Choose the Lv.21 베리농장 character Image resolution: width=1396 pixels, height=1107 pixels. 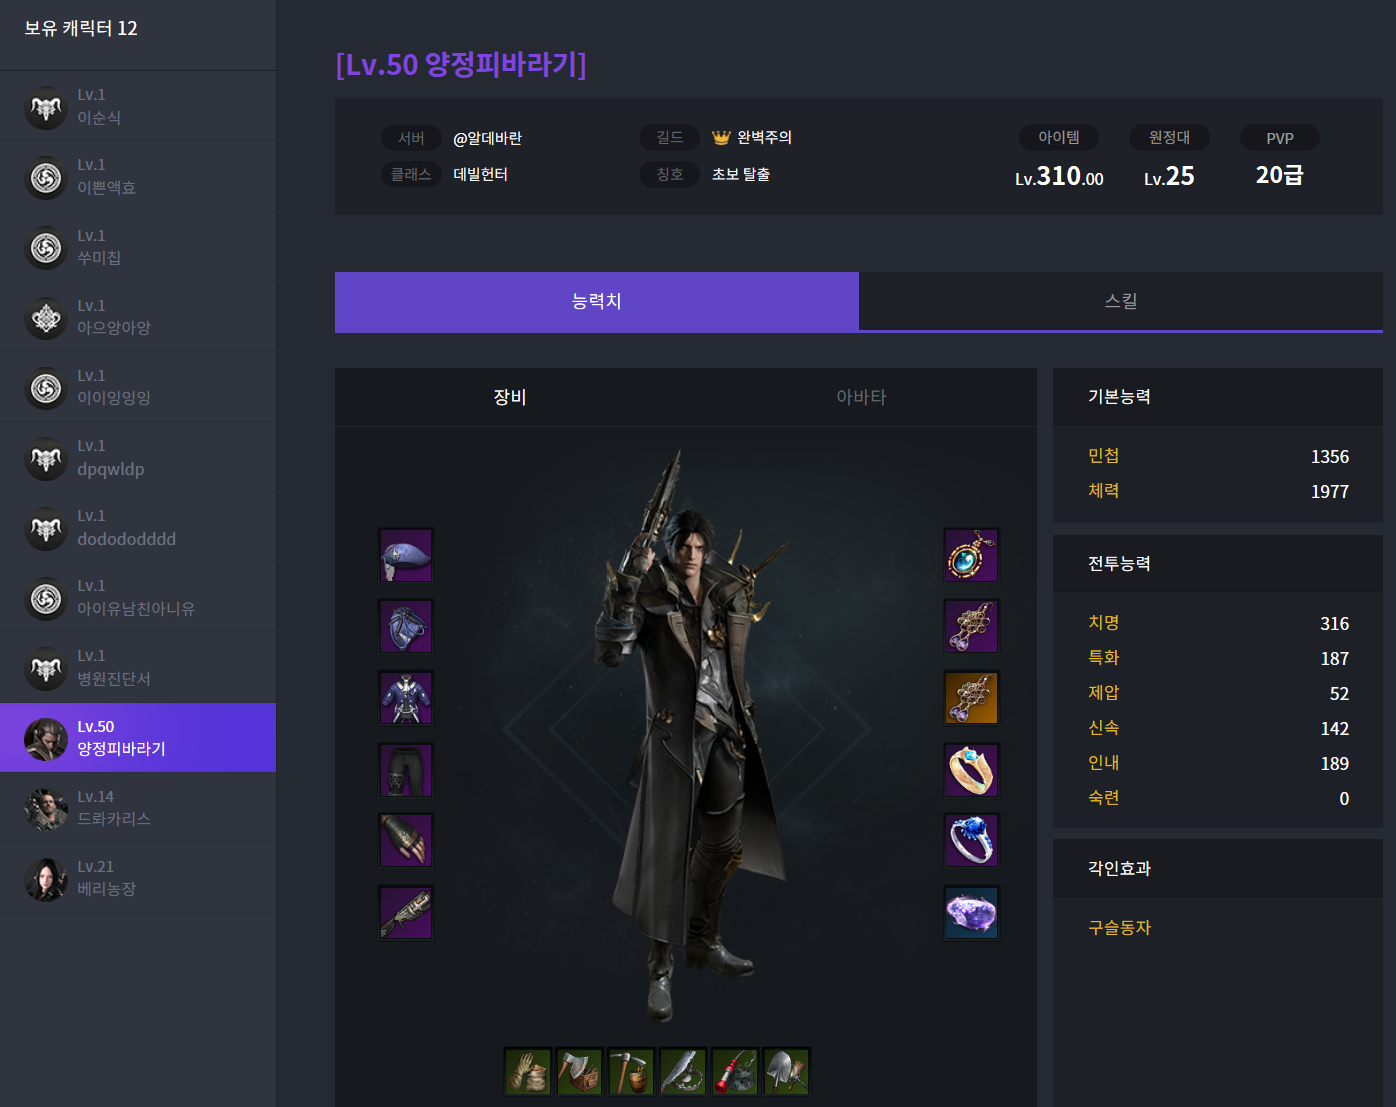click(x=138, y=878)
